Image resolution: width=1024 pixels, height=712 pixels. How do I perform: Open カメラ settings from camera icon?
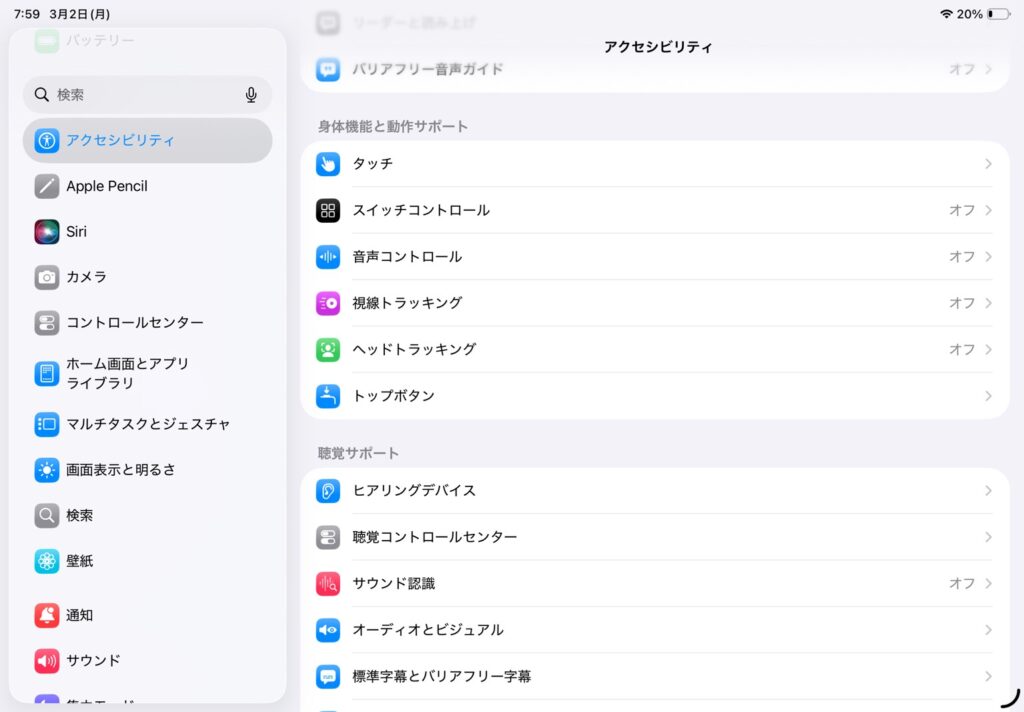(x=47, y=277)
